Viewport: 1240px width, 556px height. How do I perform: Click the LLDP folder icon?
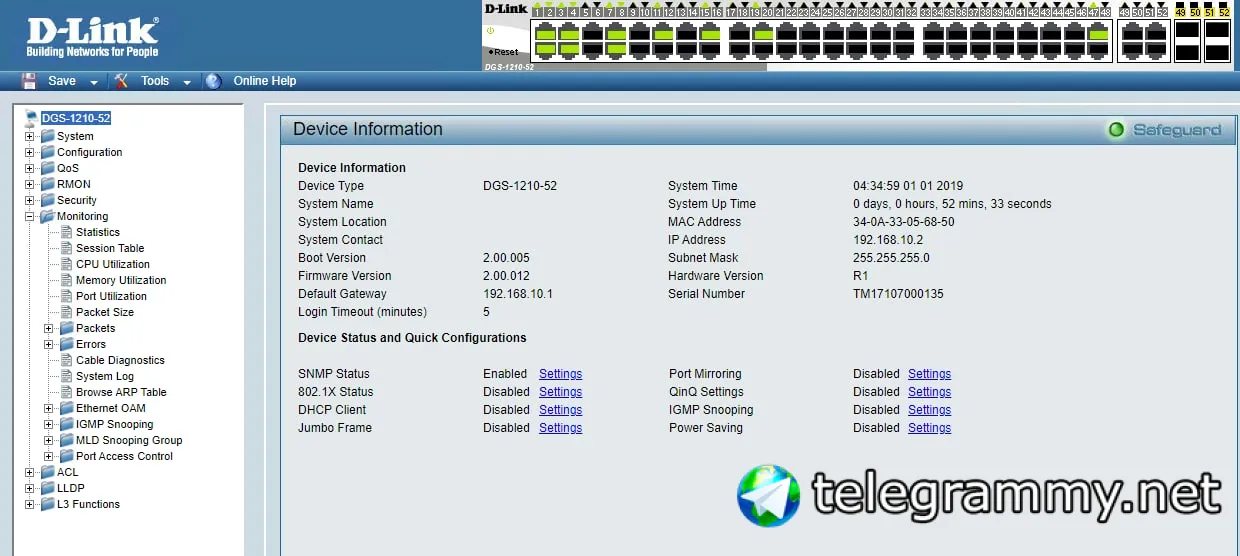pos(47,488)
